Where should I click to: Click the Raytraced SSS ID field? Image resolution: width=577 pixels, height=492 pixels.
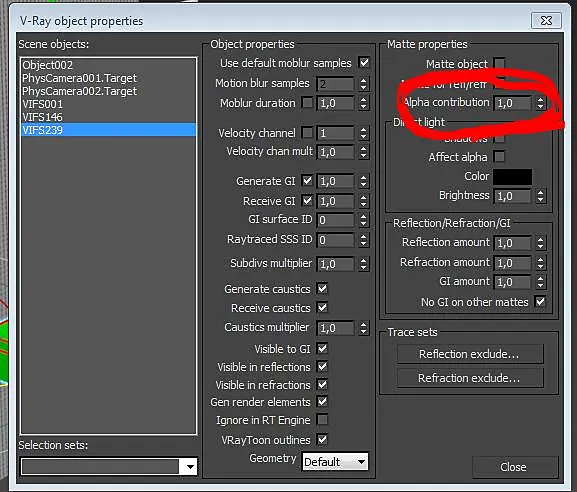coord(335,240)
